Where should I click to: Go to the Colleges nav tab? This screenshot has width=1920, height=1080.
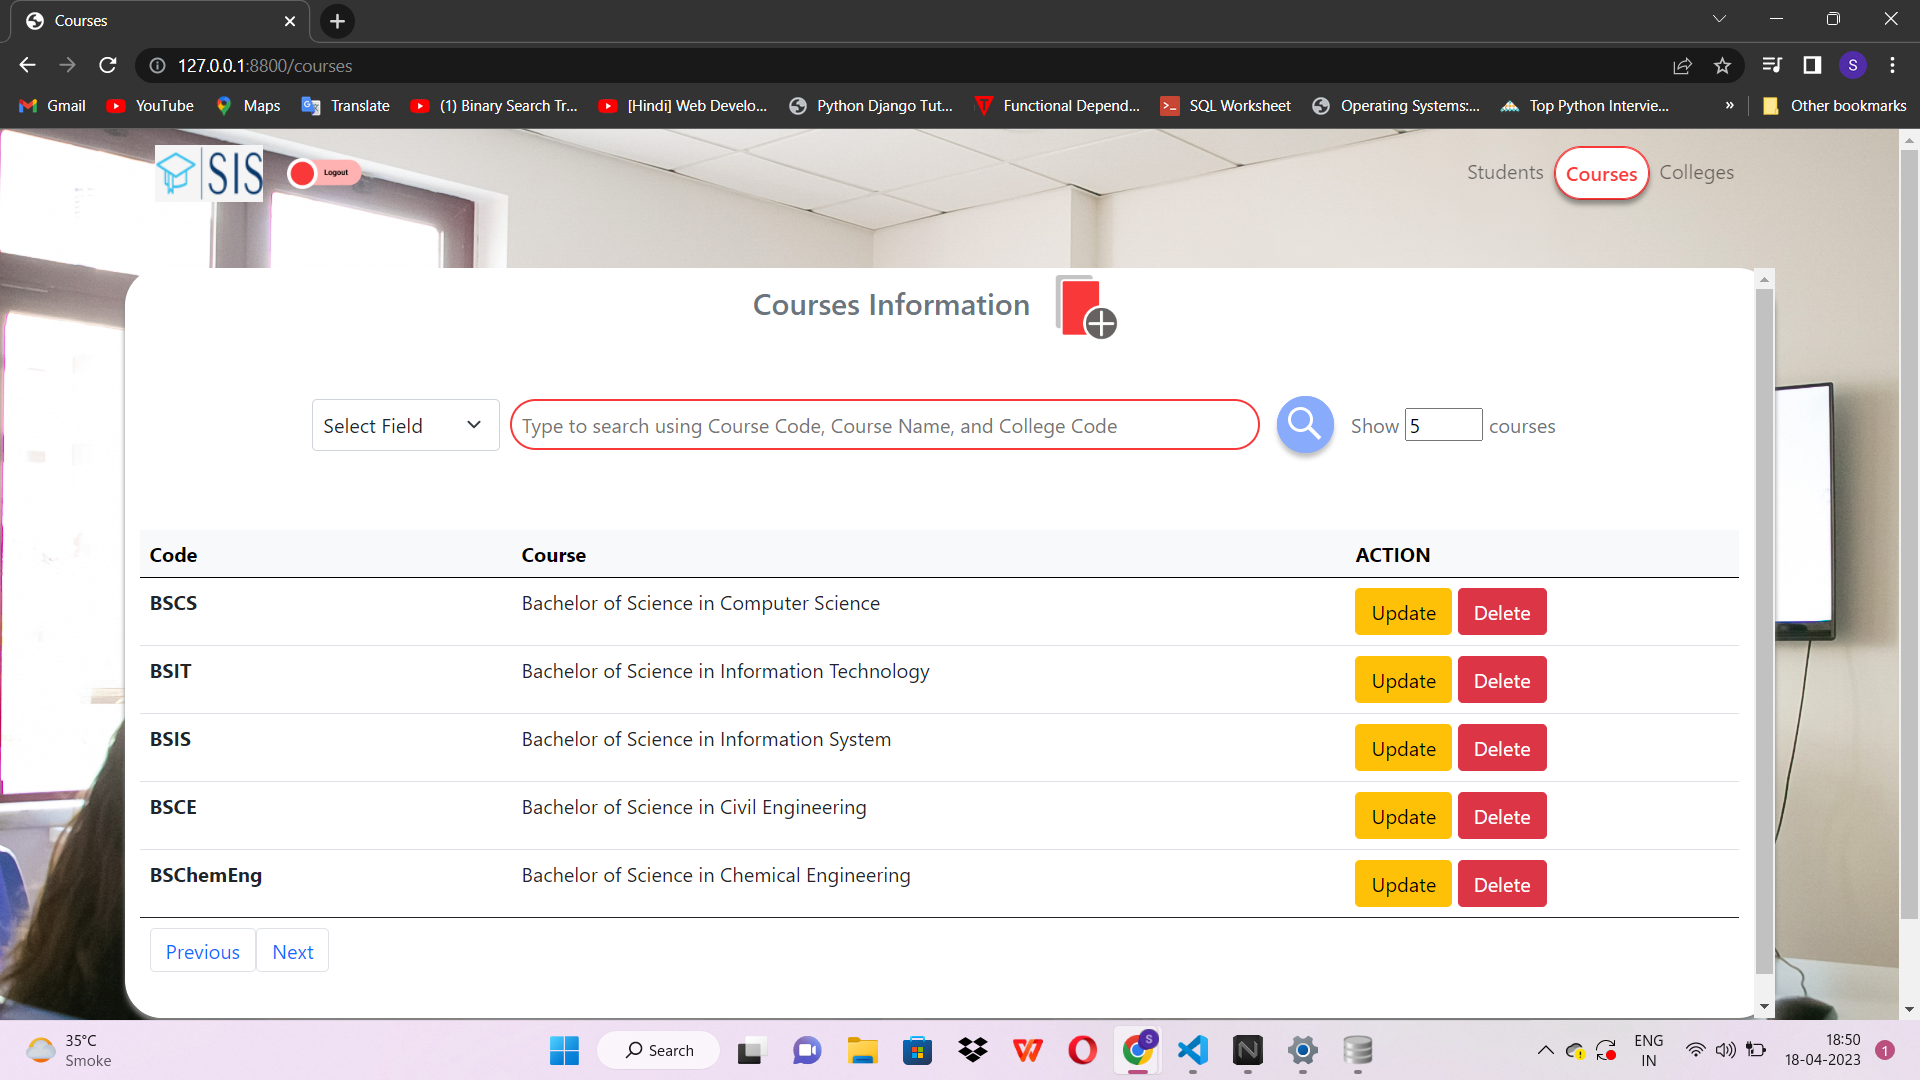1696,172
